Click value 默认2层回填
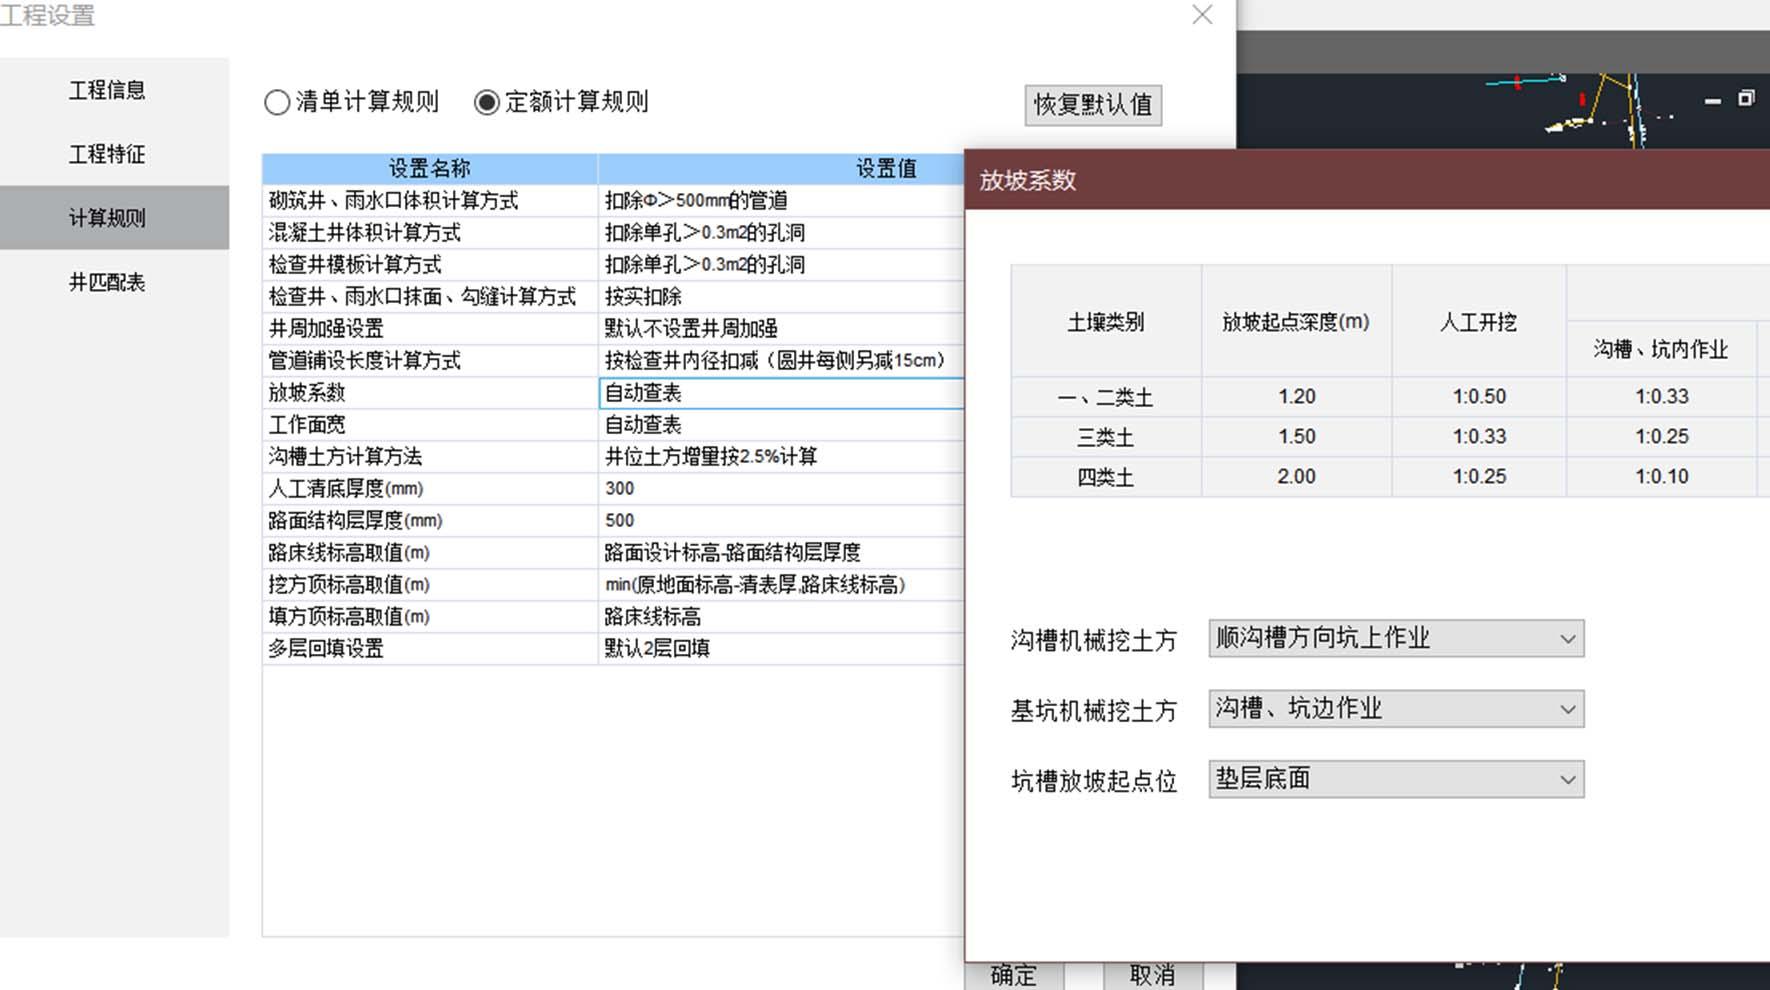This screenshot has height=990, width=1770. 657,649
